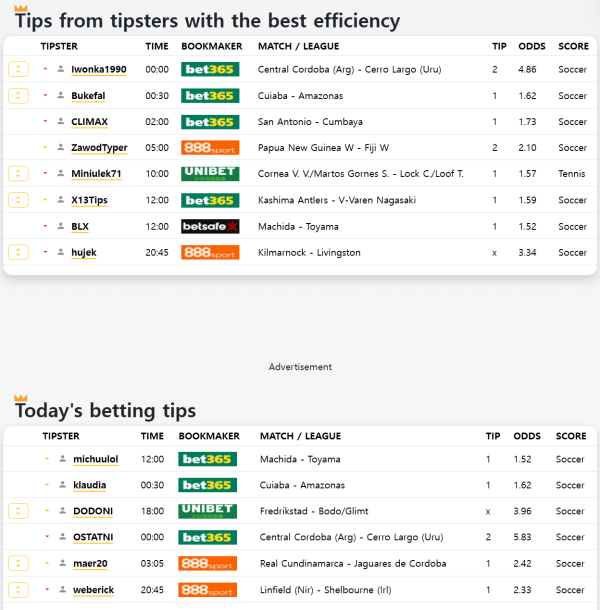Open OSTATNI tipster profile
The height and width of the screenshot is (610, 600).
[x=92, y=537]
